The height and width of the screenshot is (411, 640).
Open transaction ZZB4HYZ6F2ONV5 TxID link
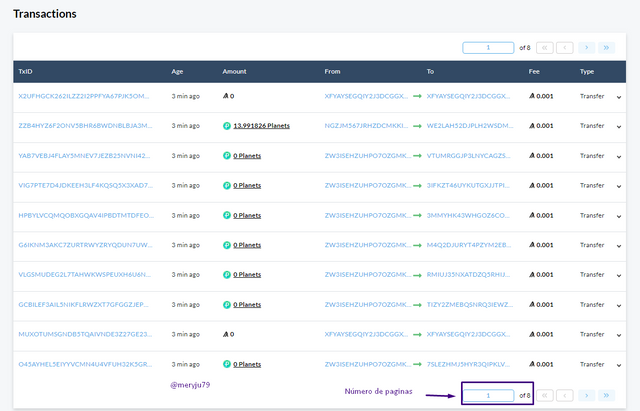click(84, 126)
